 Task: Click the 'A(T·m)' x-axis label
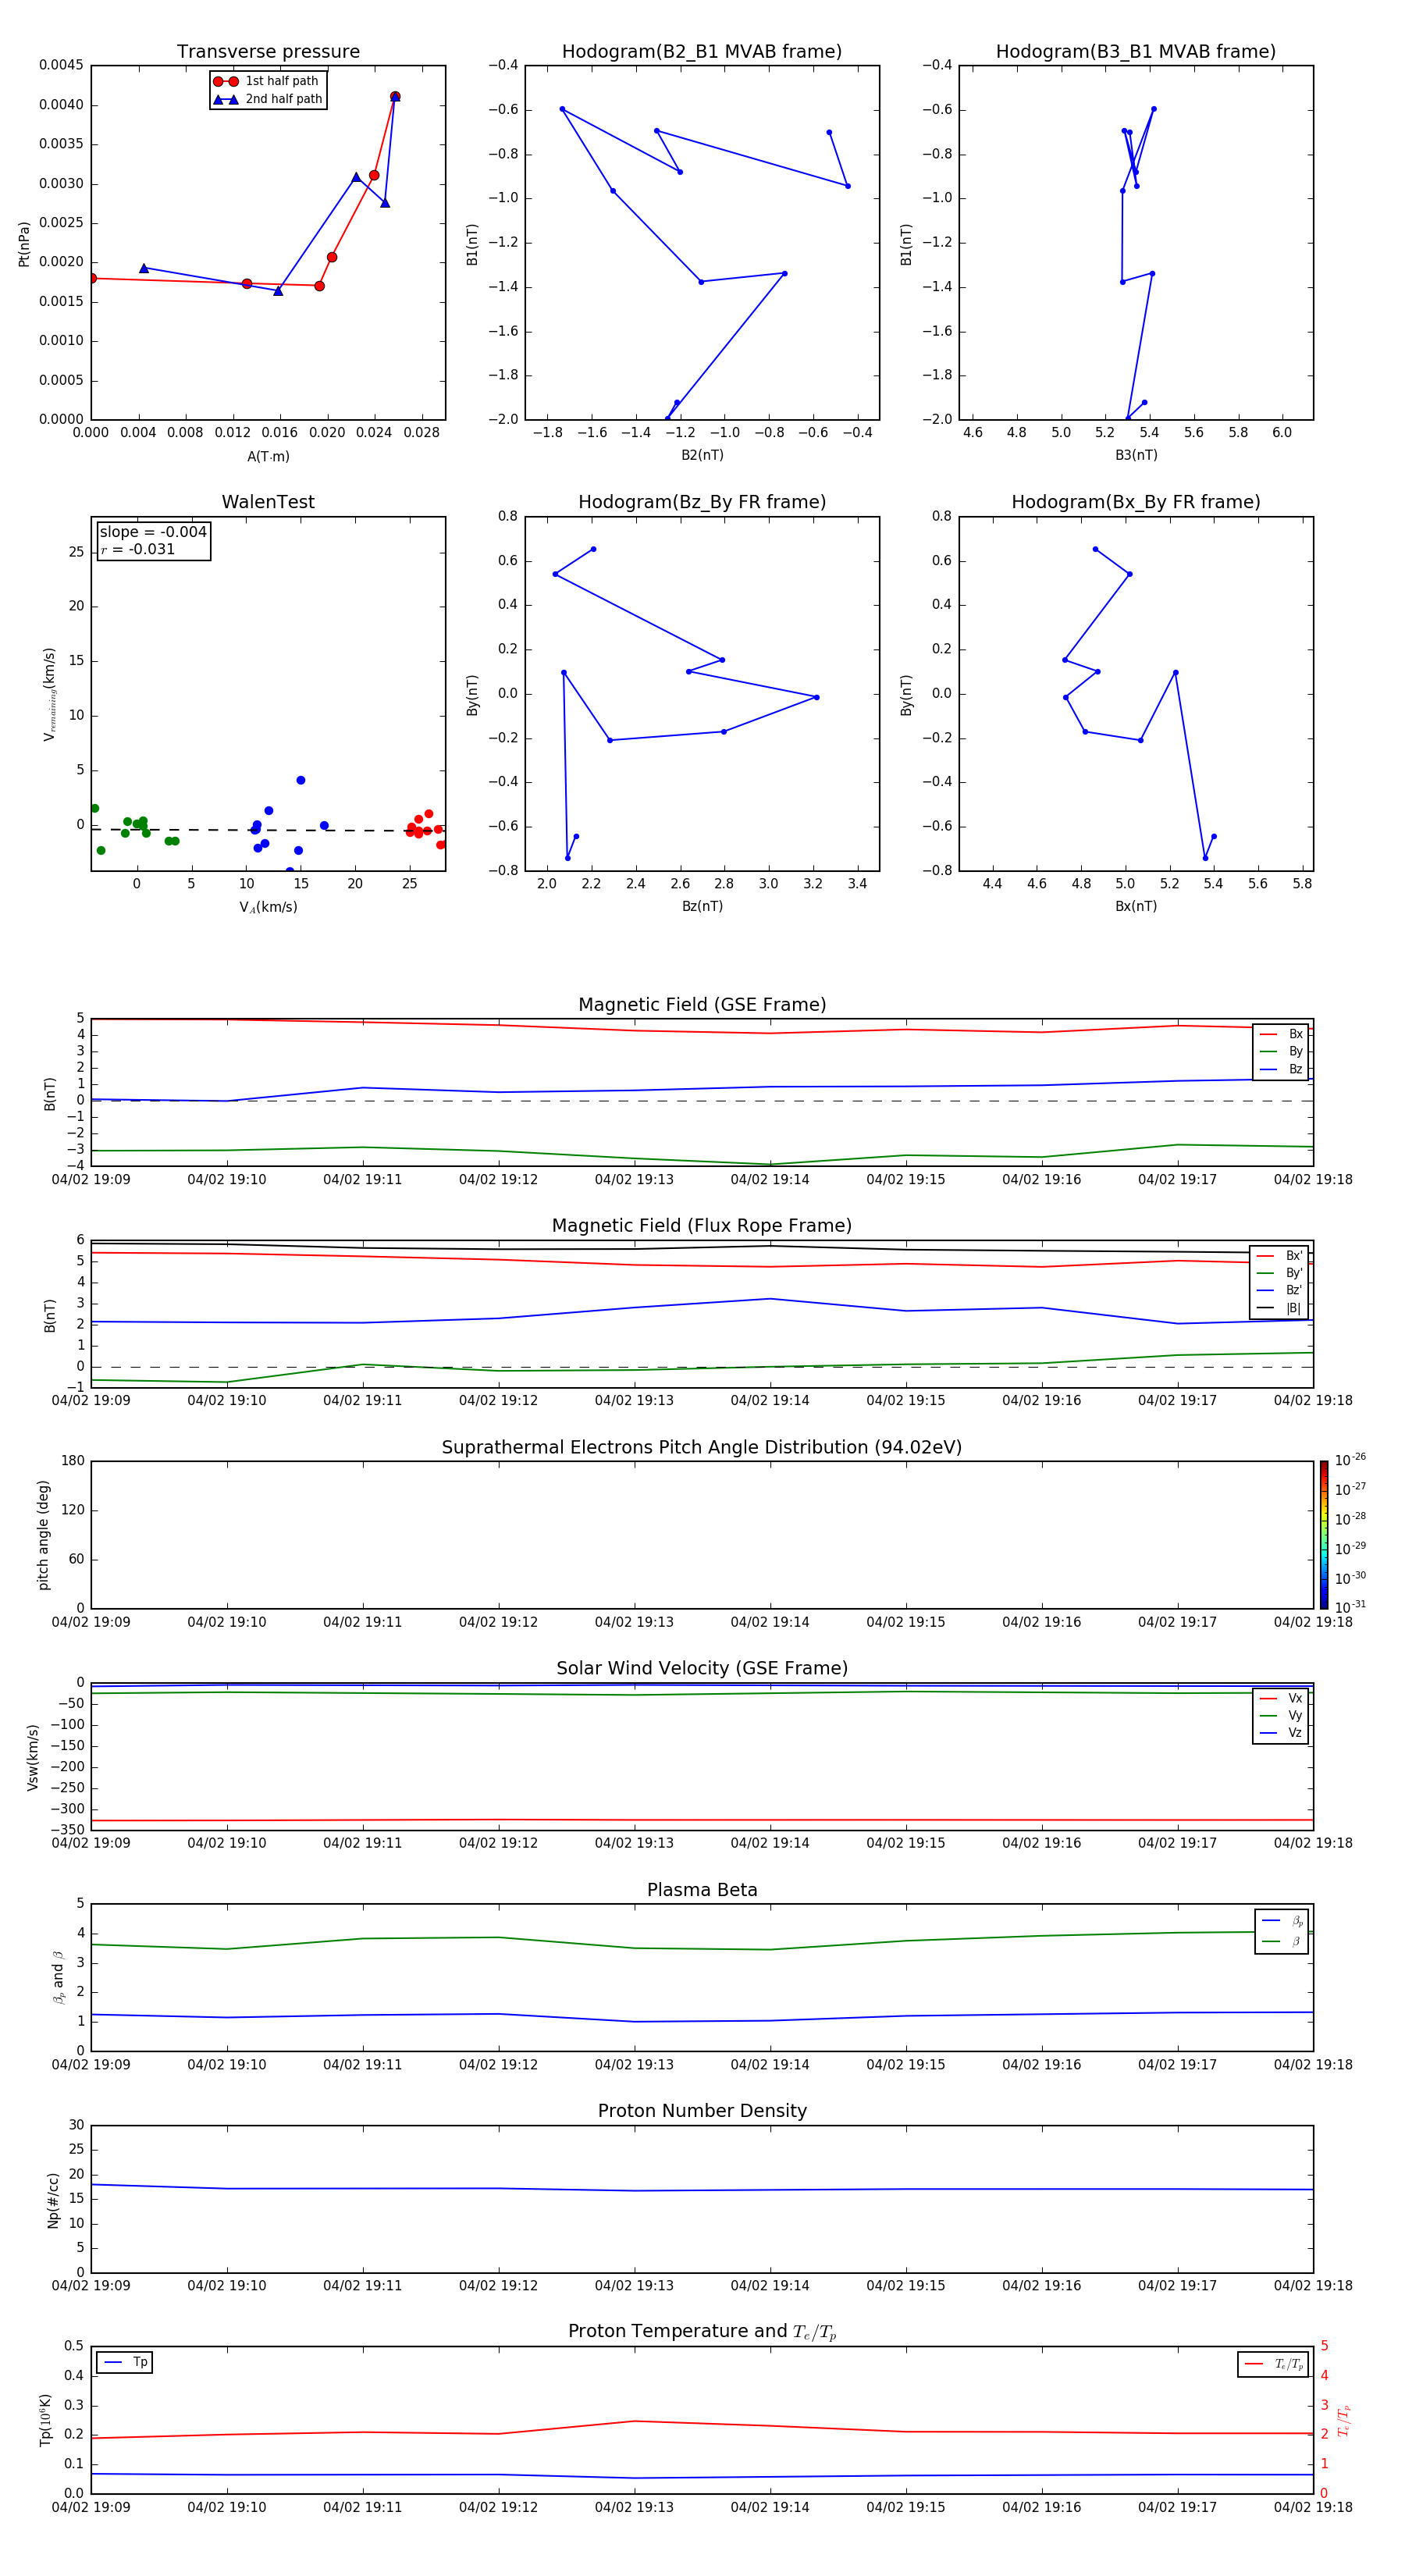tap(268, 457)
